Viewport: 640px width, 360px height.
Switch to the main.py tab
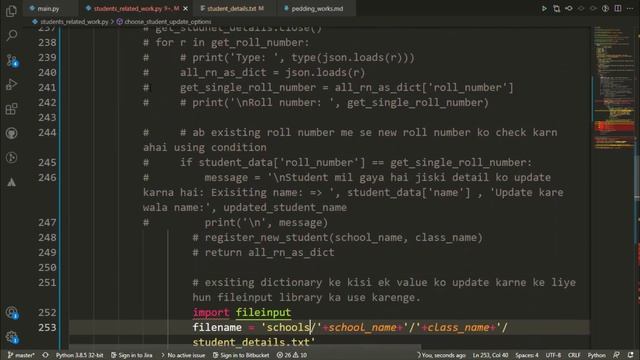[x=48, y=9]
